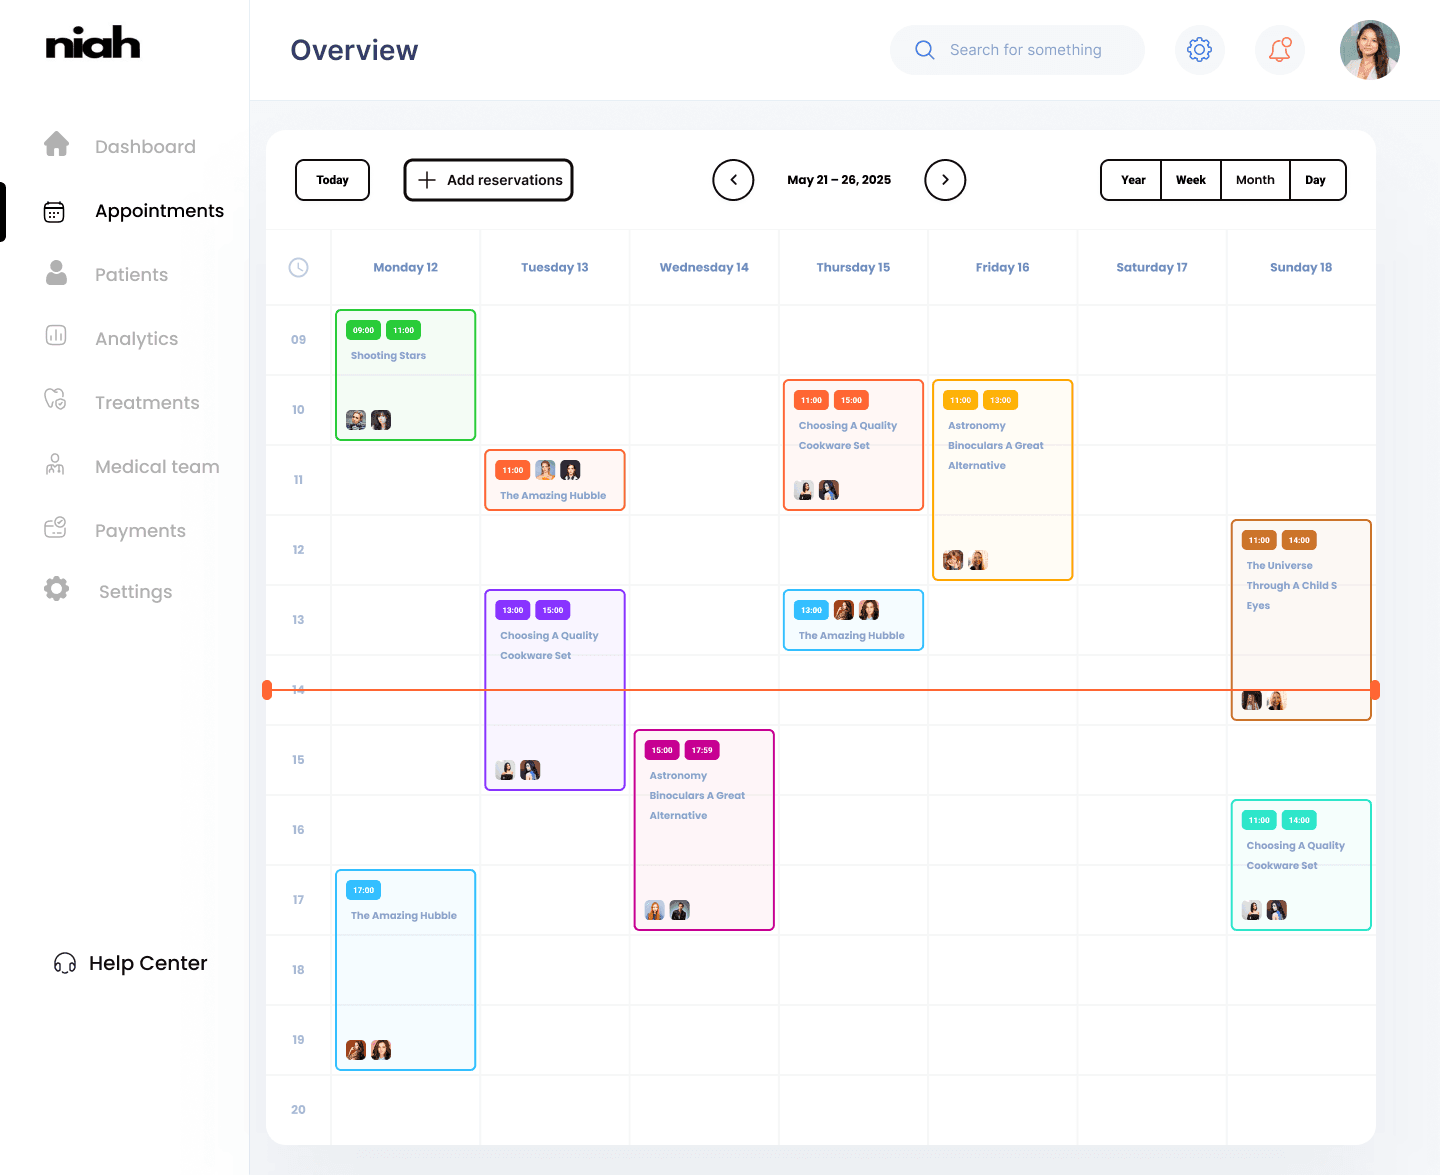This screenshot has height=1175, width=1440.
Task: Click the Patients person icon
Action: [x=57, y=273]
